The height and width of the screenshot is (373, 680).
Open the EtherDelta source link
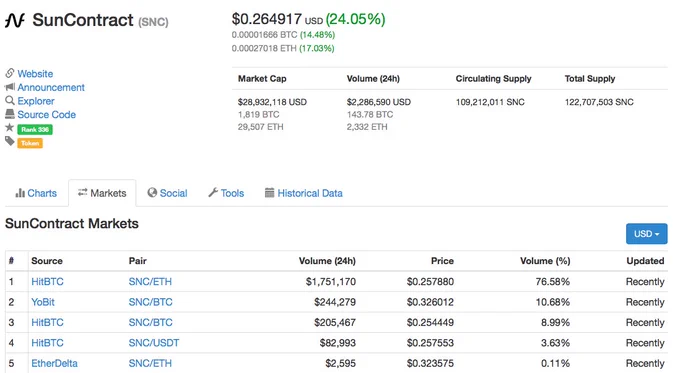[x=54, y=363]
